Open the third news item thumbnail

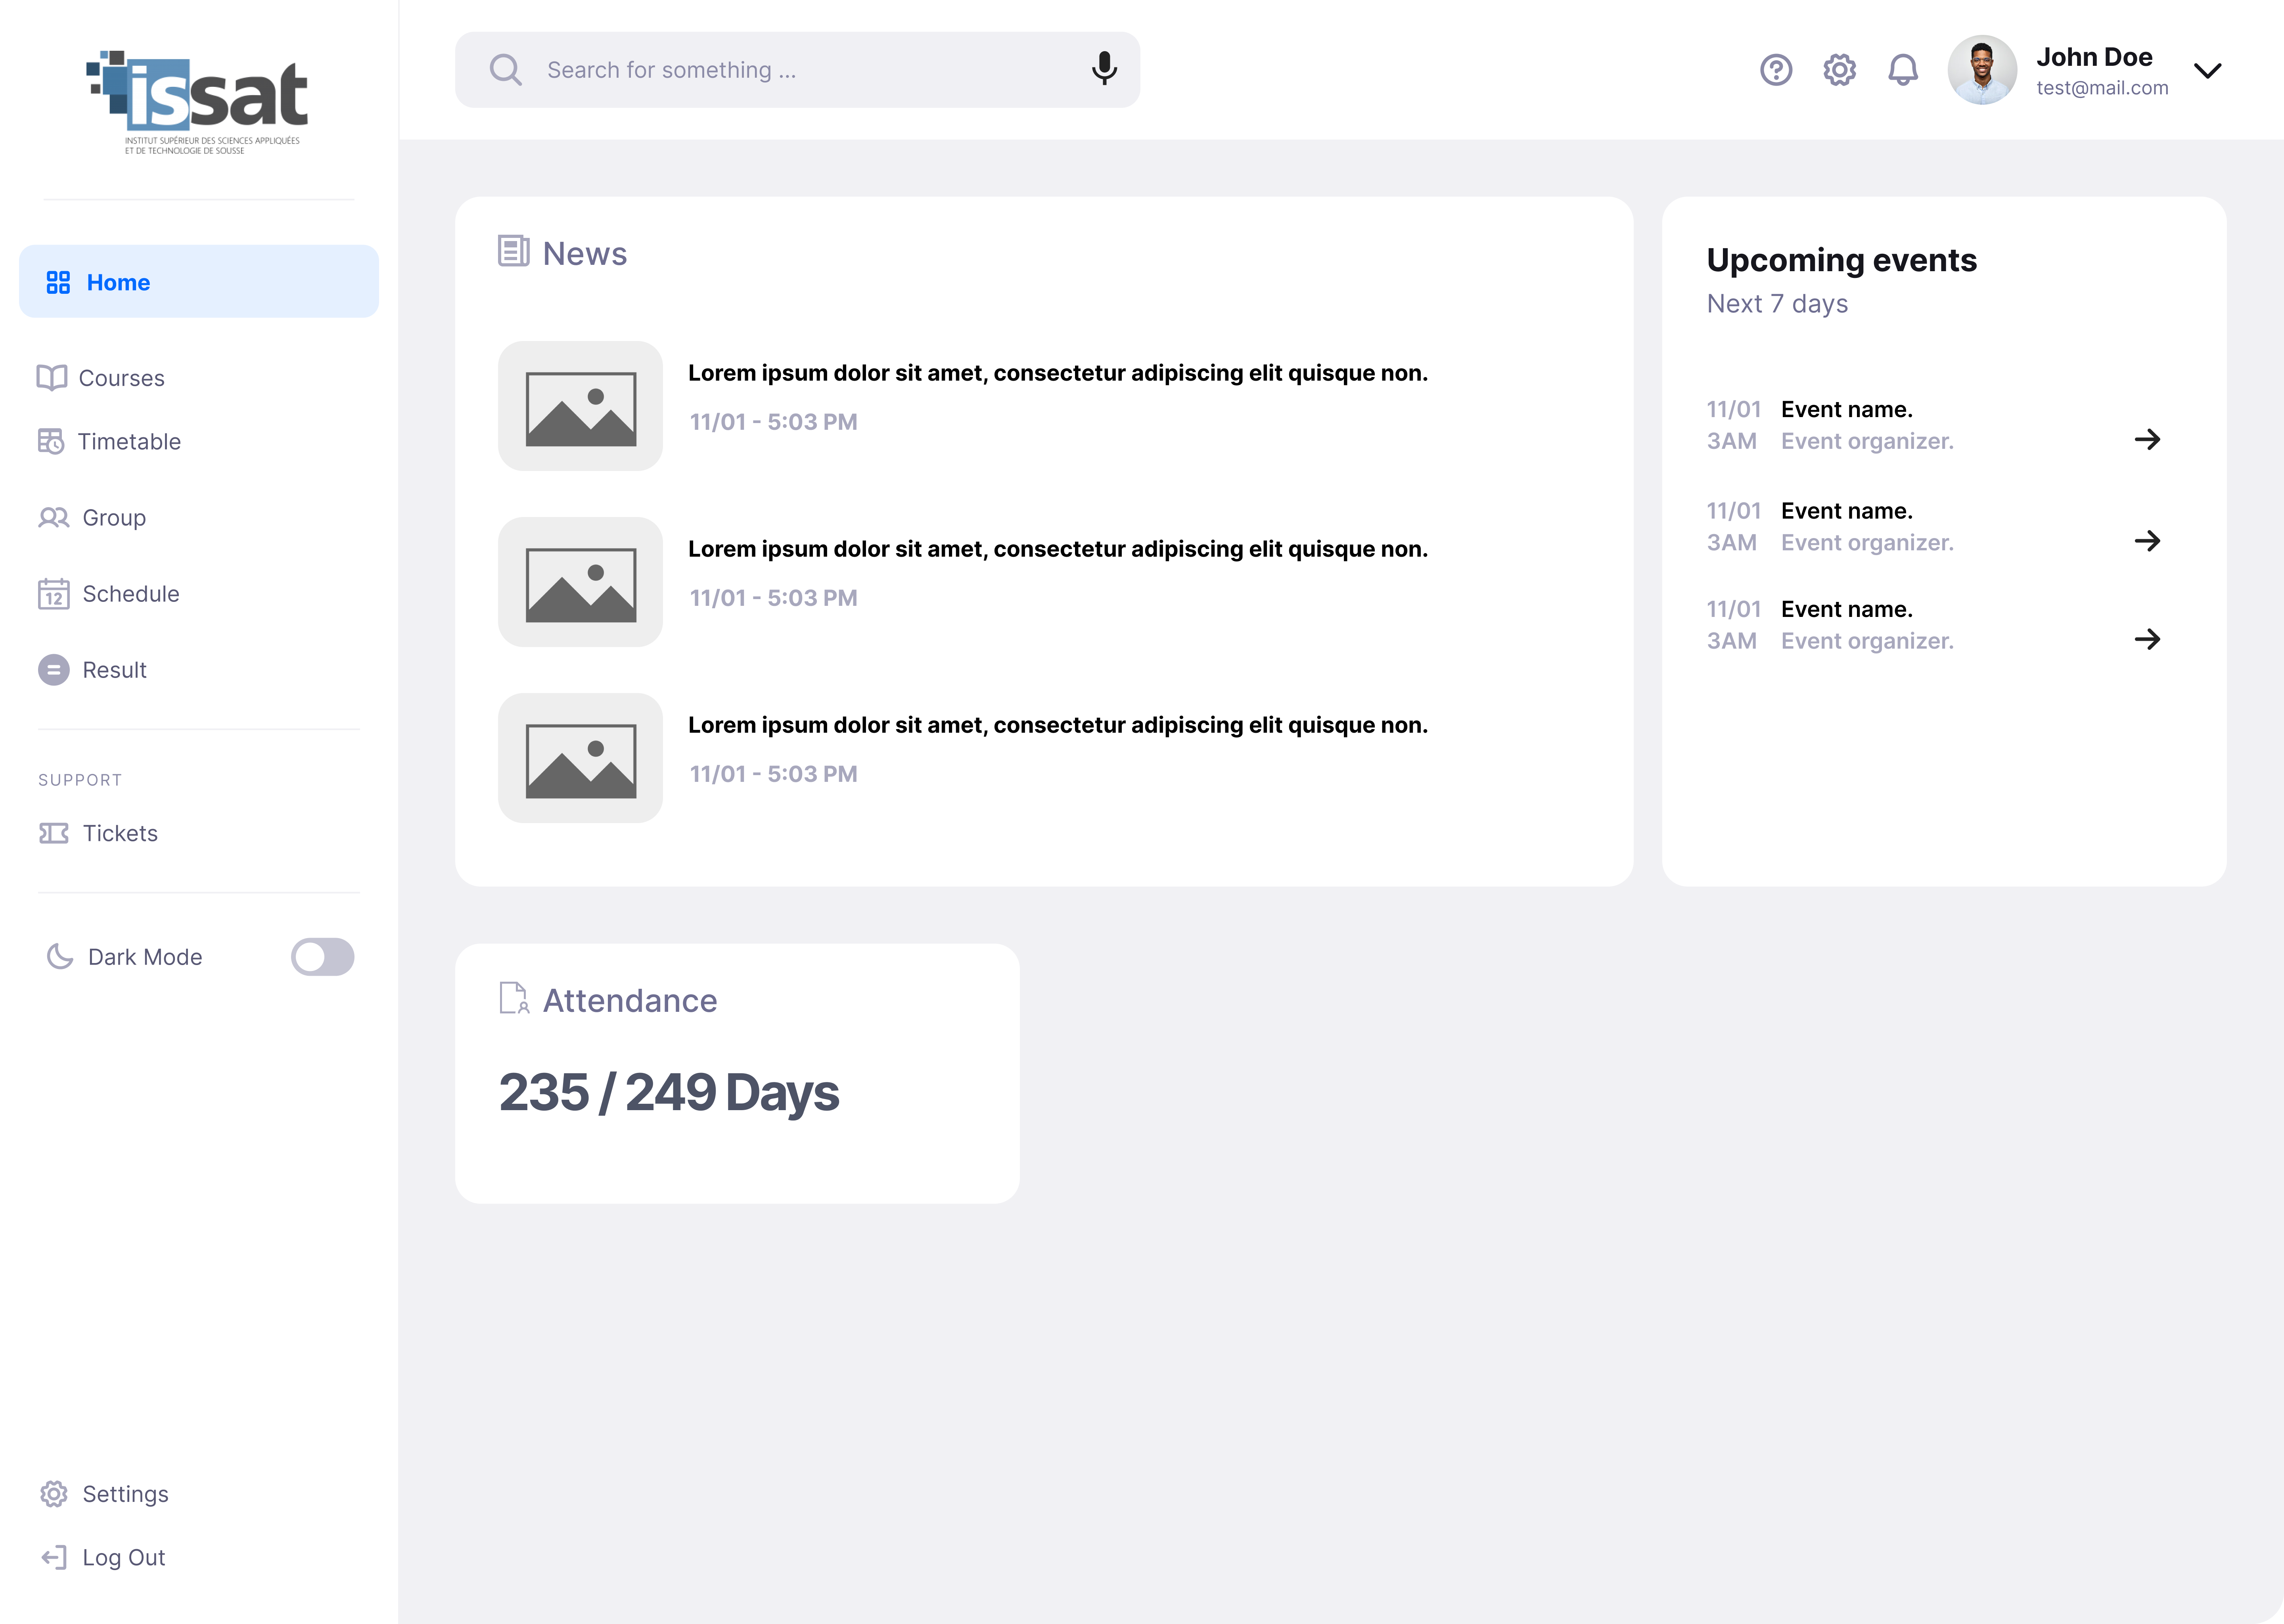(580, 758)
